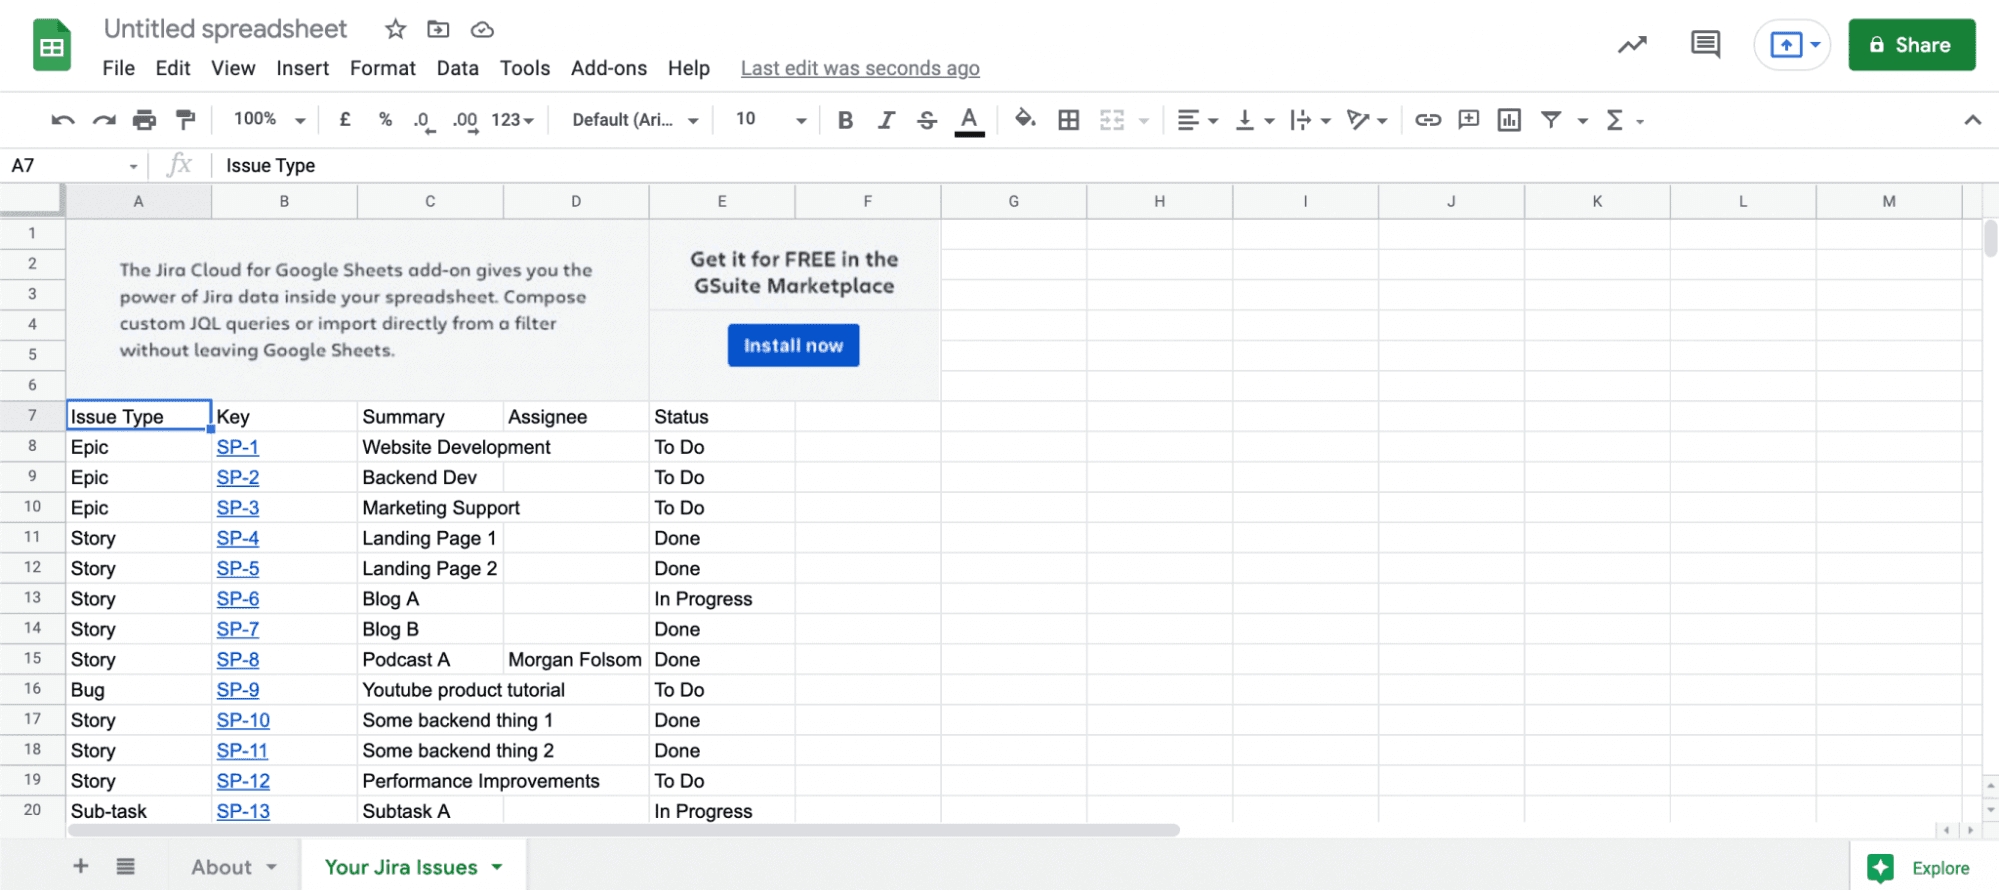The image size is (1999, 891).
Task: Open the fill color picker
Action: point(1025,120)
